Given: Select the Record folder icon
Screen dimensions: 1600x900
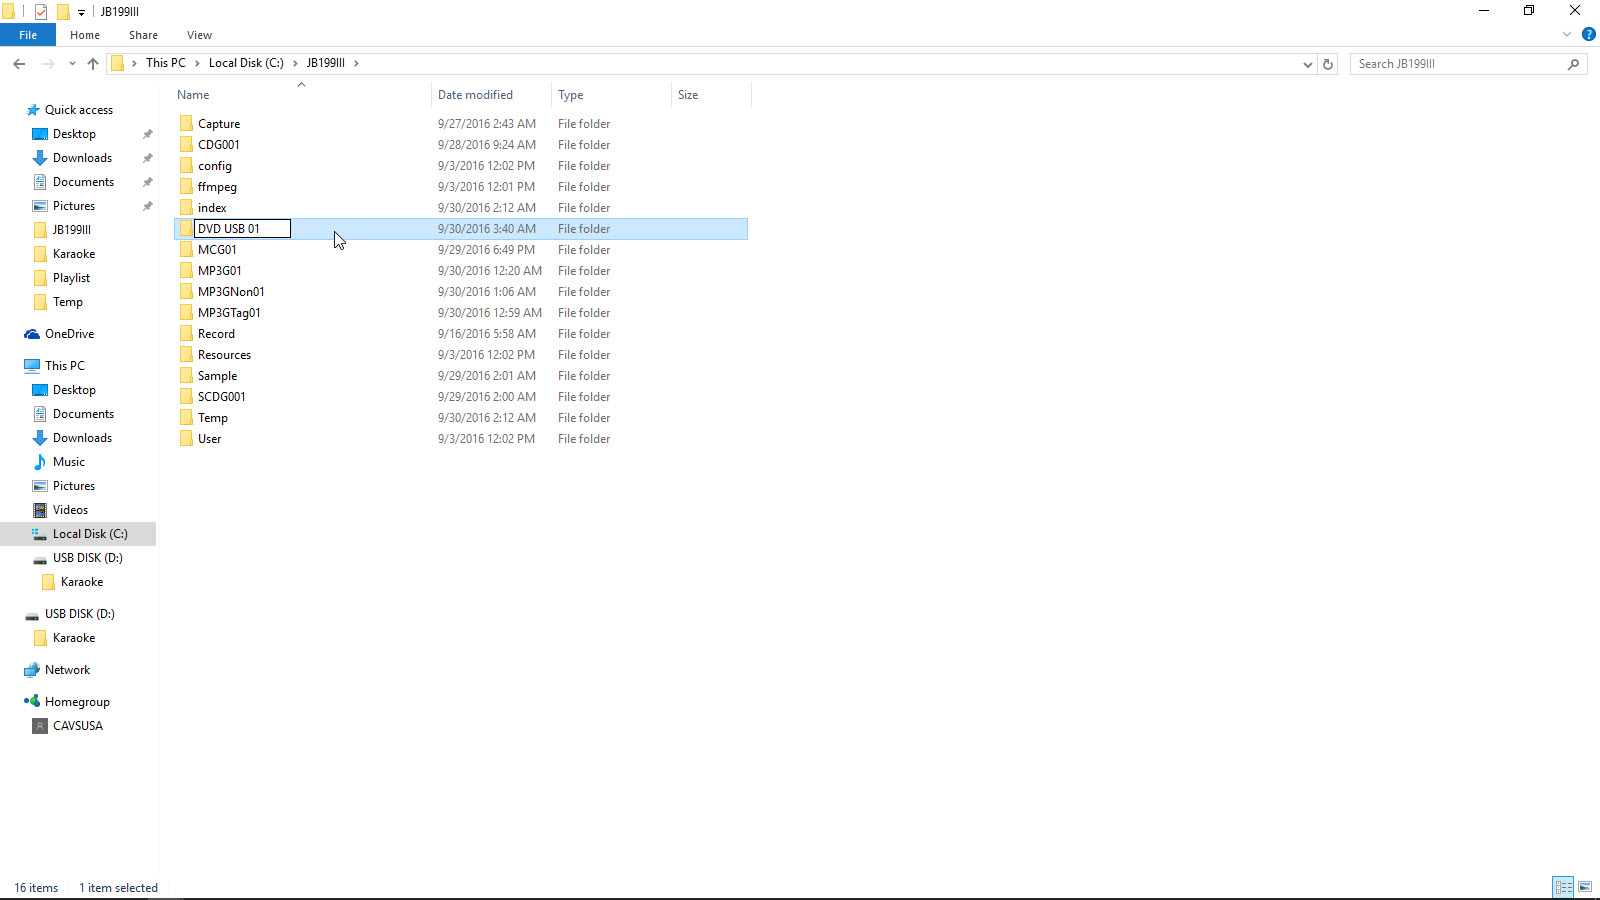Looking at the screenshot, I should [x=186, y=334].
